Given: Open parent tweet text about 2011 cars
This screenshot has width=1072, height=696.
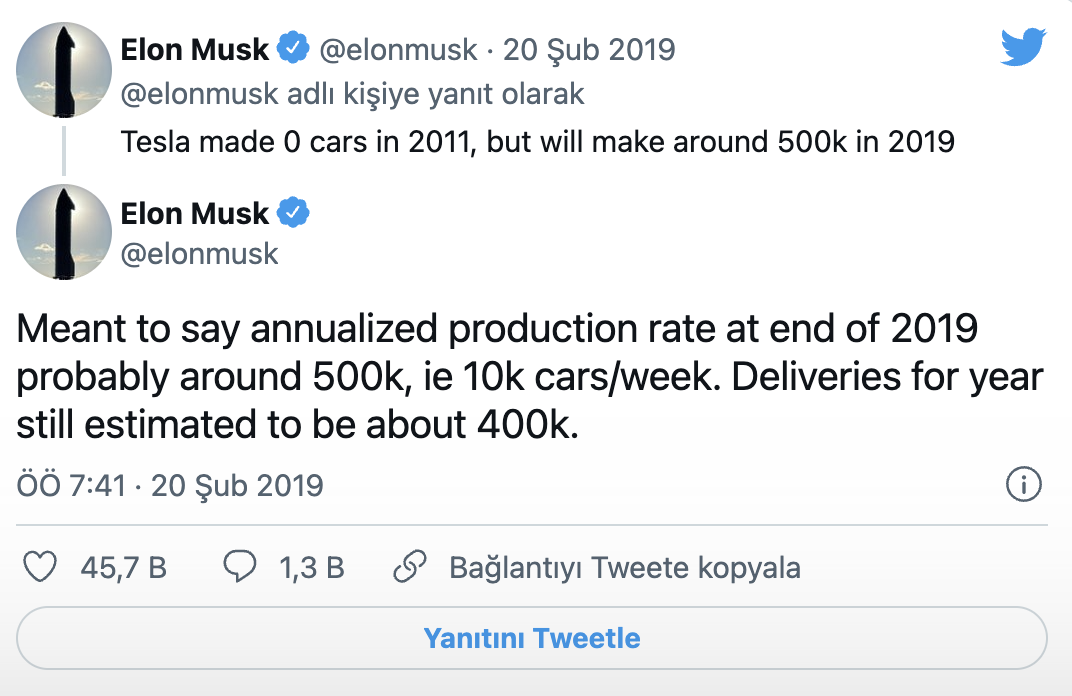Looking at the screenshot, I should pos(537,141).
